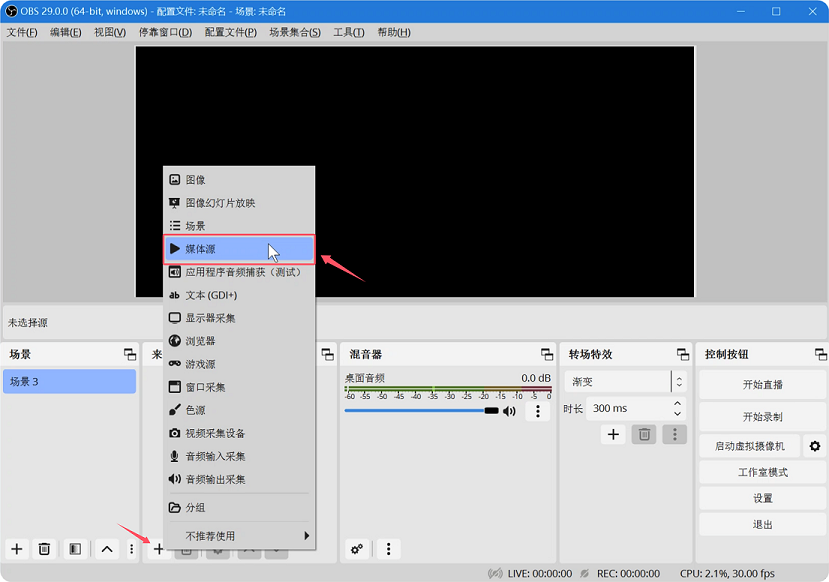Click 退出 to exit OBS
The width and height of the screenshot is (829, 582).
pos(762,524)
